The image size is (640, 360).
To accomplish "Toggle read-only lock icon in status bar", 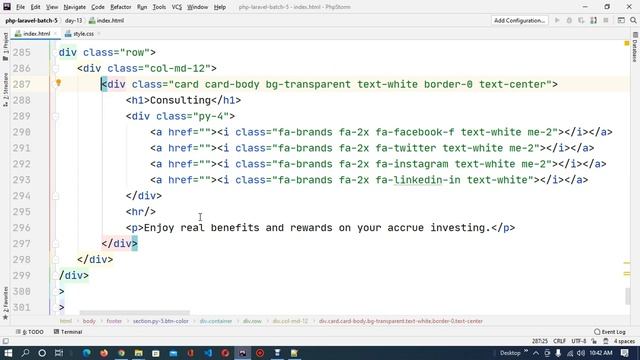I will (594, 341).
